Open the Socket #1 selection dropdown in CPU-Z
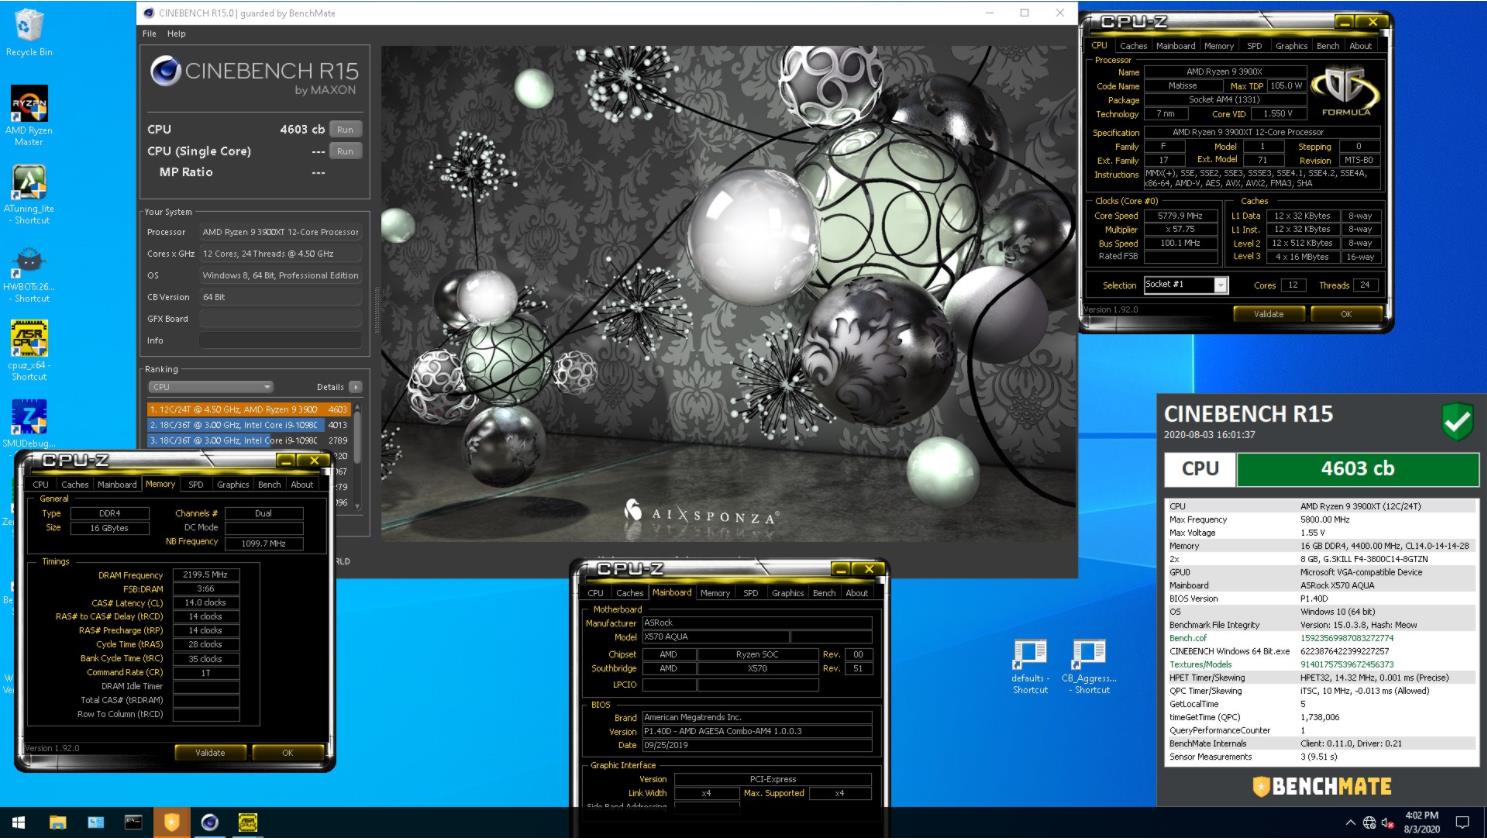 pyautogui.click(x=1221, y=285)
